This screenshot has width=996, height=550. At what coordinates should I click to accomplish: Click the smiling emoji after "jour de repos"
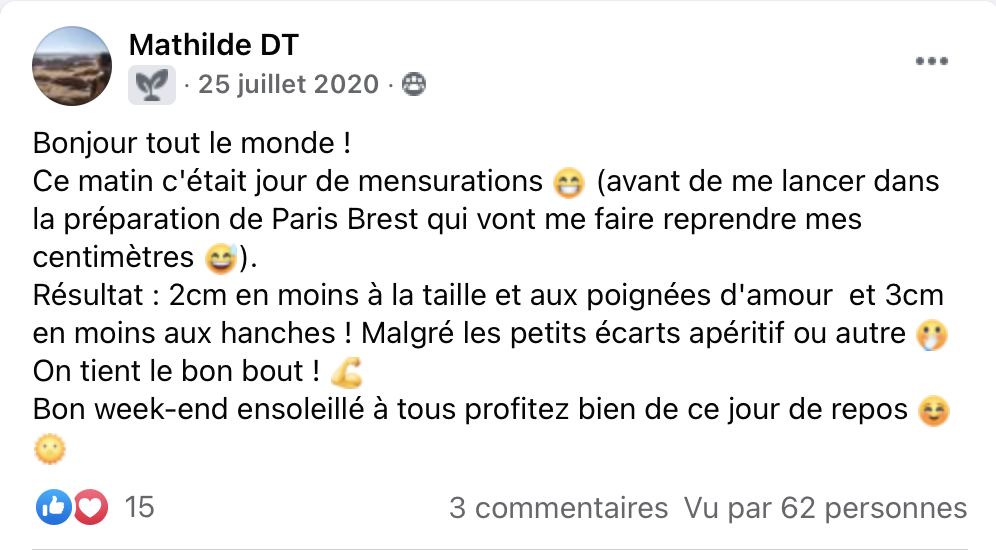(x=931, y=411)
